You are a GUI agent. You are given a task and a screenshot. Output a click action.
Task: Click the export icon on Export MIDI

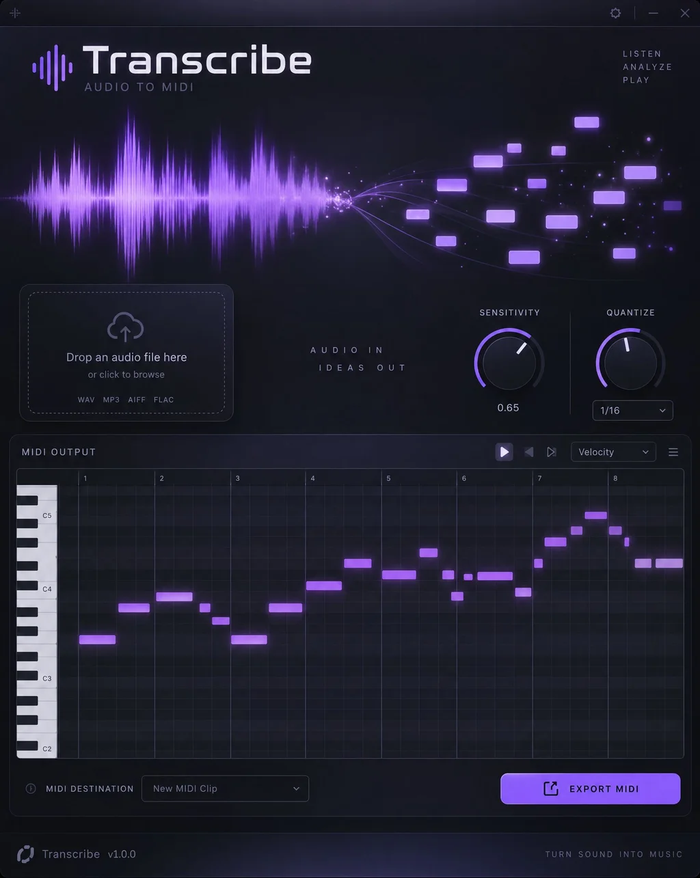click(x=551, y=788)
